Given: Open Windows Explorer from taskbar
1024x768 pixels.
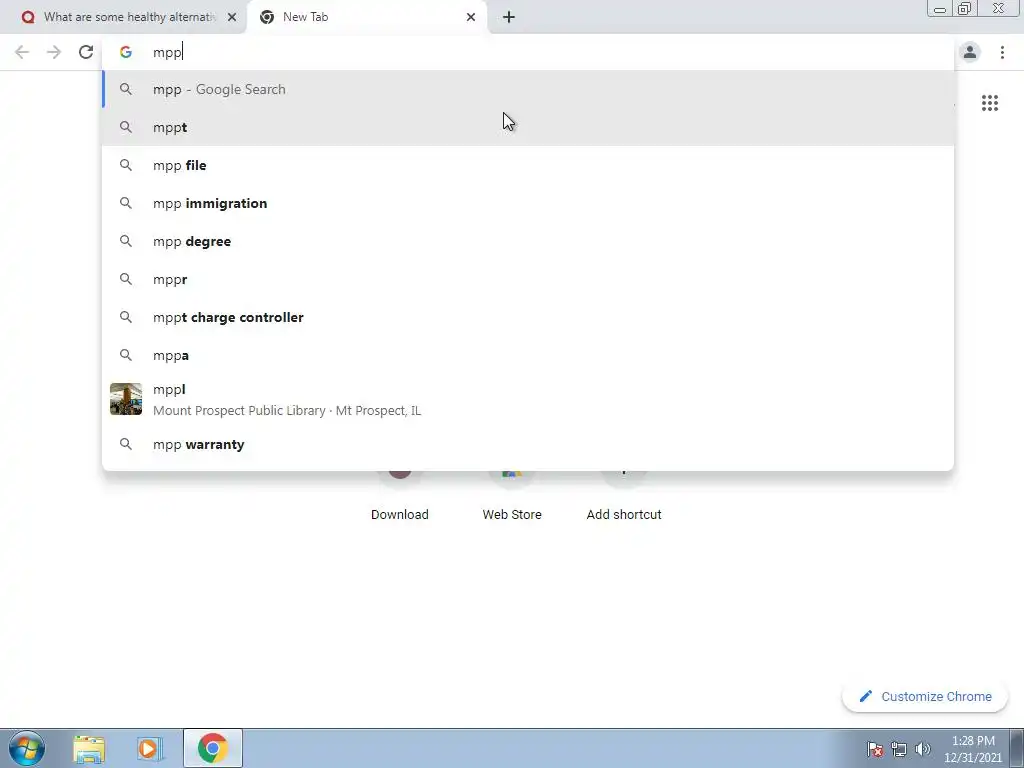Looking at the screenshot, I should click(89, 749).
